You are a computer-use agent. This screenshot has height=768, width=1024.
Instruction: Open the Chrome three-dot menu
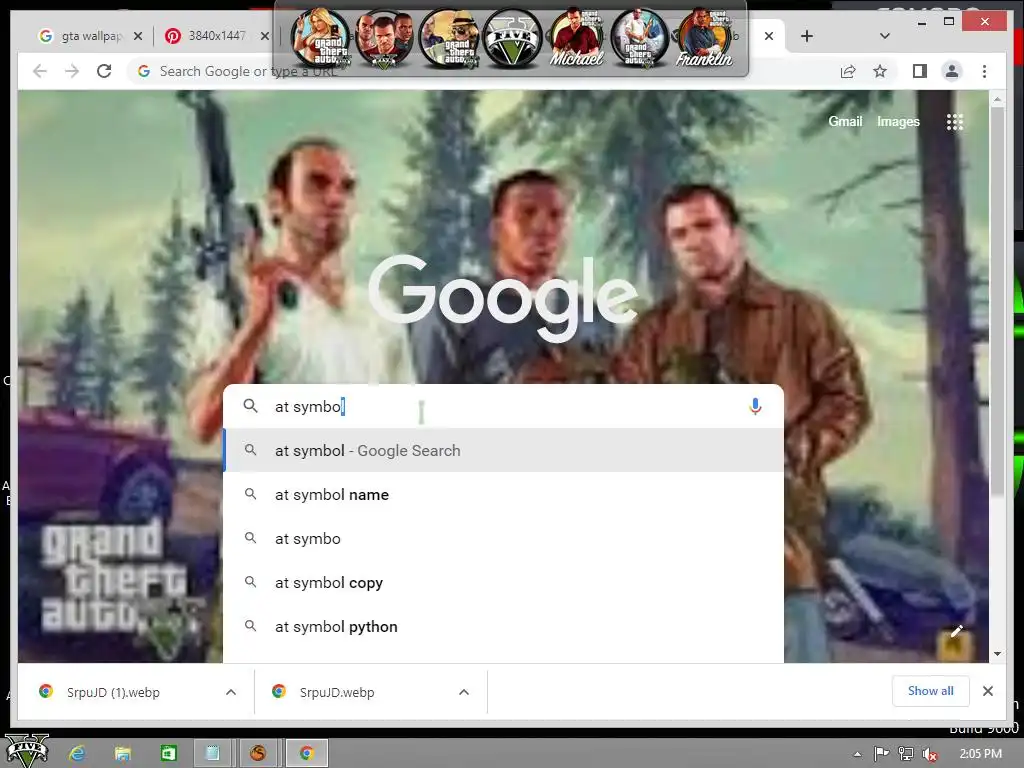tap(984, 71)
